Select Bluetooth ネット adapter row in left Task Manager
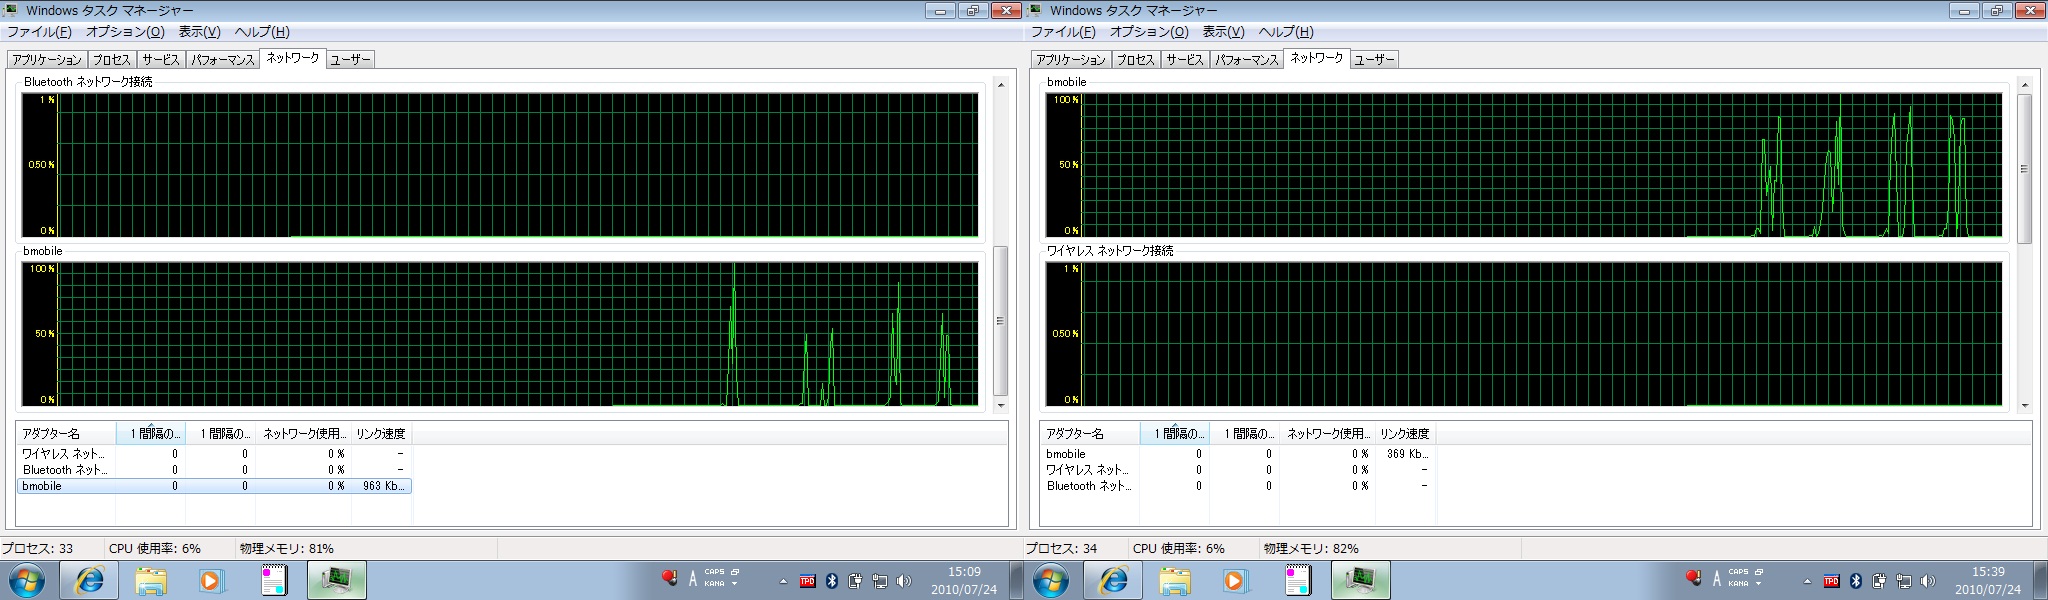The image size is (2048, 600). tap(214, 470)
